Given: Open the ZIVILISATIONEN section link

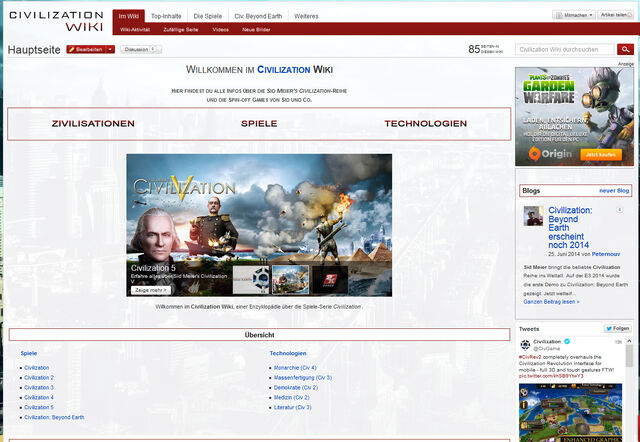Looking at the screenshot, I should [x=93, y=124].
